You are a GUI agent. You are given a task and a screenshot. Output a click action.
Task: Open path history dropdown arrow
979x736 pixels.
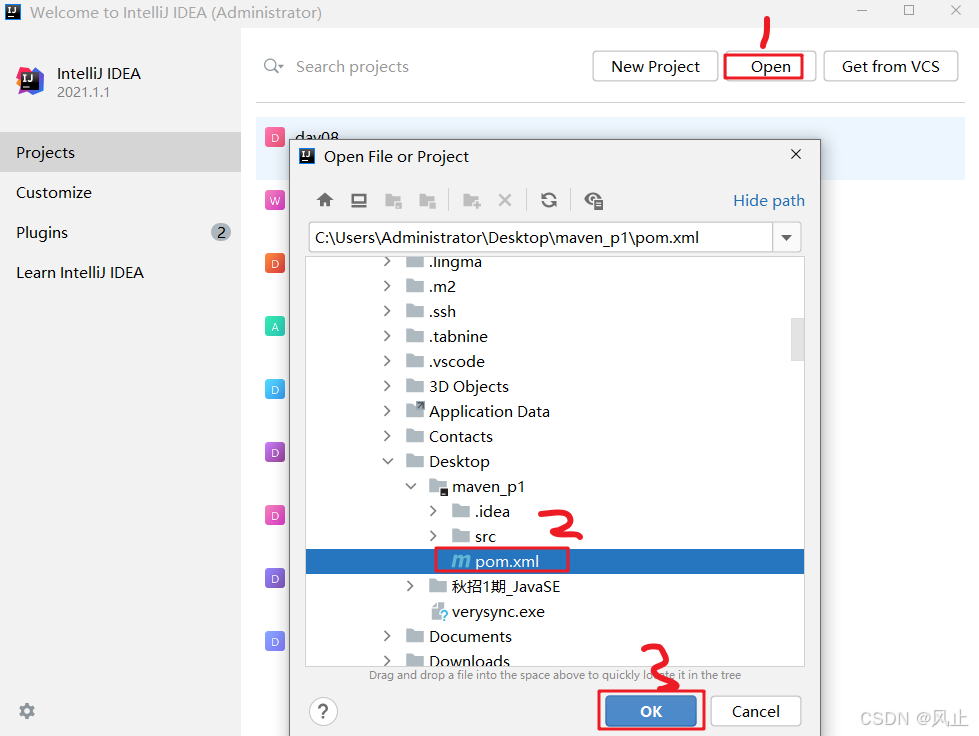[787, 238]
